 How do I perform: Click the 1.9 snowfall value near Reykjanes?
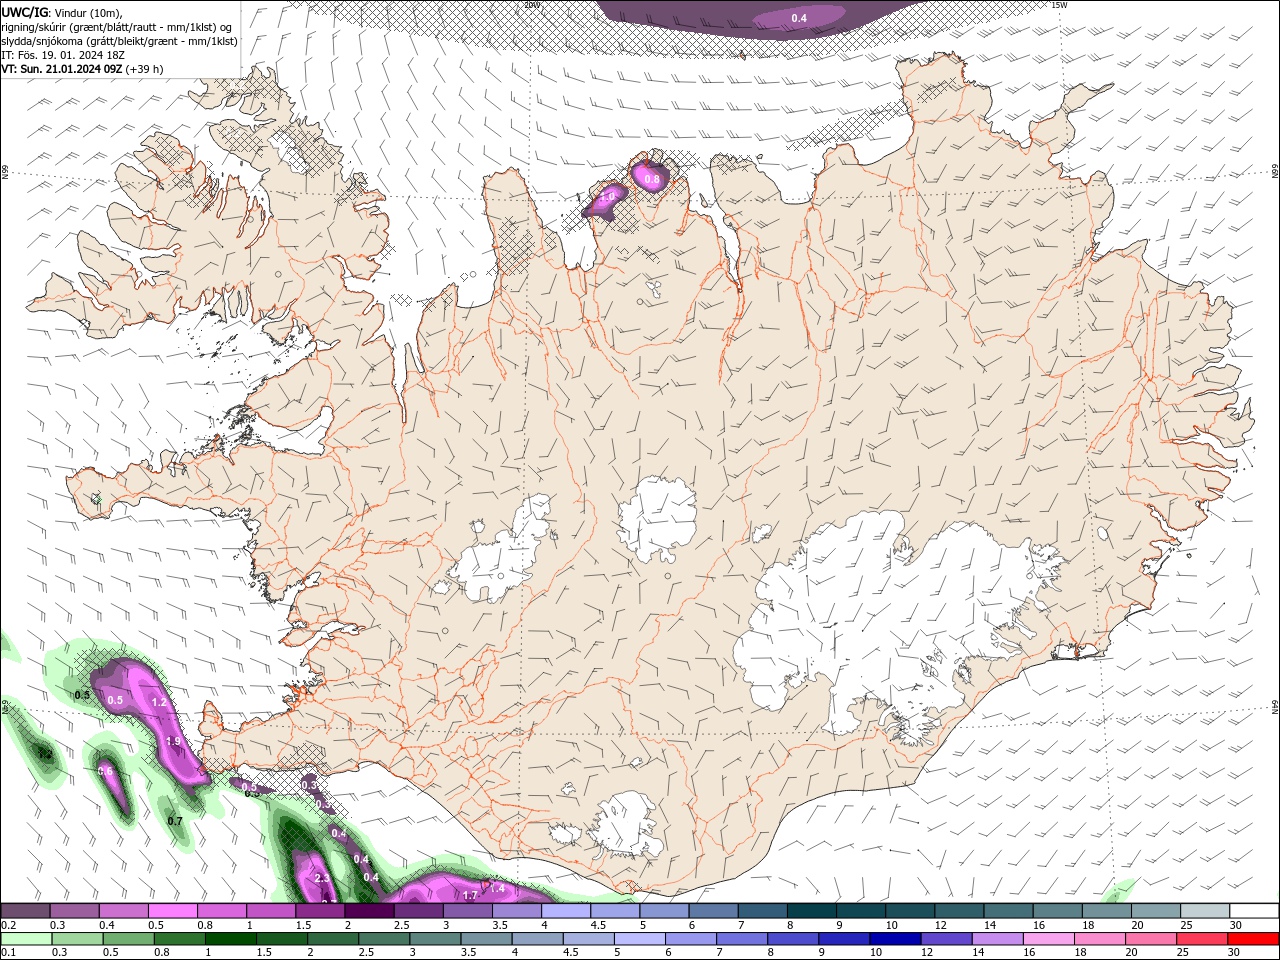point(173,741)
